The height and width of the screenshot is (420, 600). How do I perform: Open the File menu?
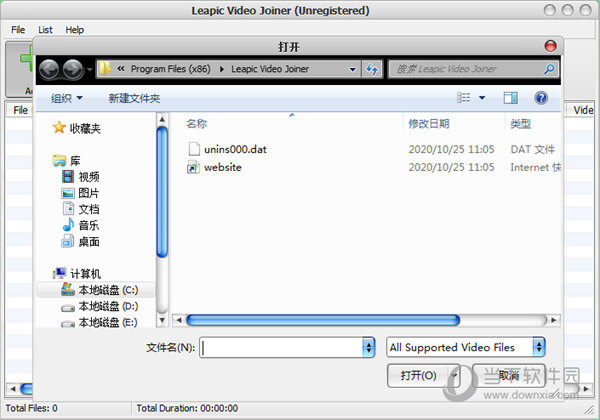[x=18, y=30]
